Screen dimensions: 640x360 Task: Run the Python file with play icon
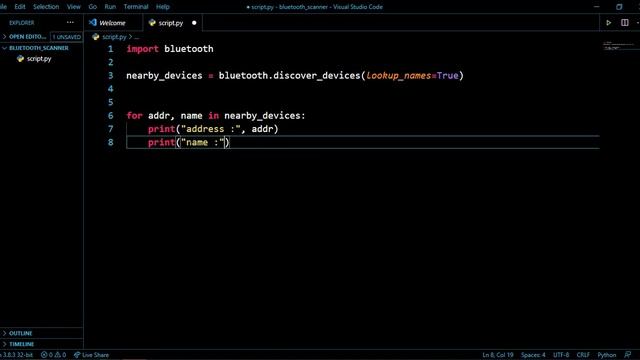click(x=608, y=23)
